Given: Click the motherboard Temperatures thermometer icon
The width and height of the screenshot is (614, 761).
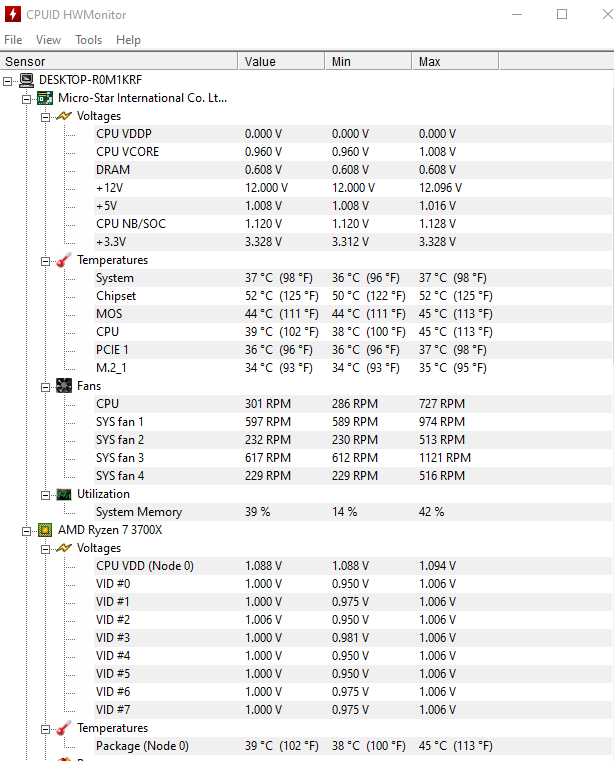Looking at the screenshot, I should coord(63,260).
